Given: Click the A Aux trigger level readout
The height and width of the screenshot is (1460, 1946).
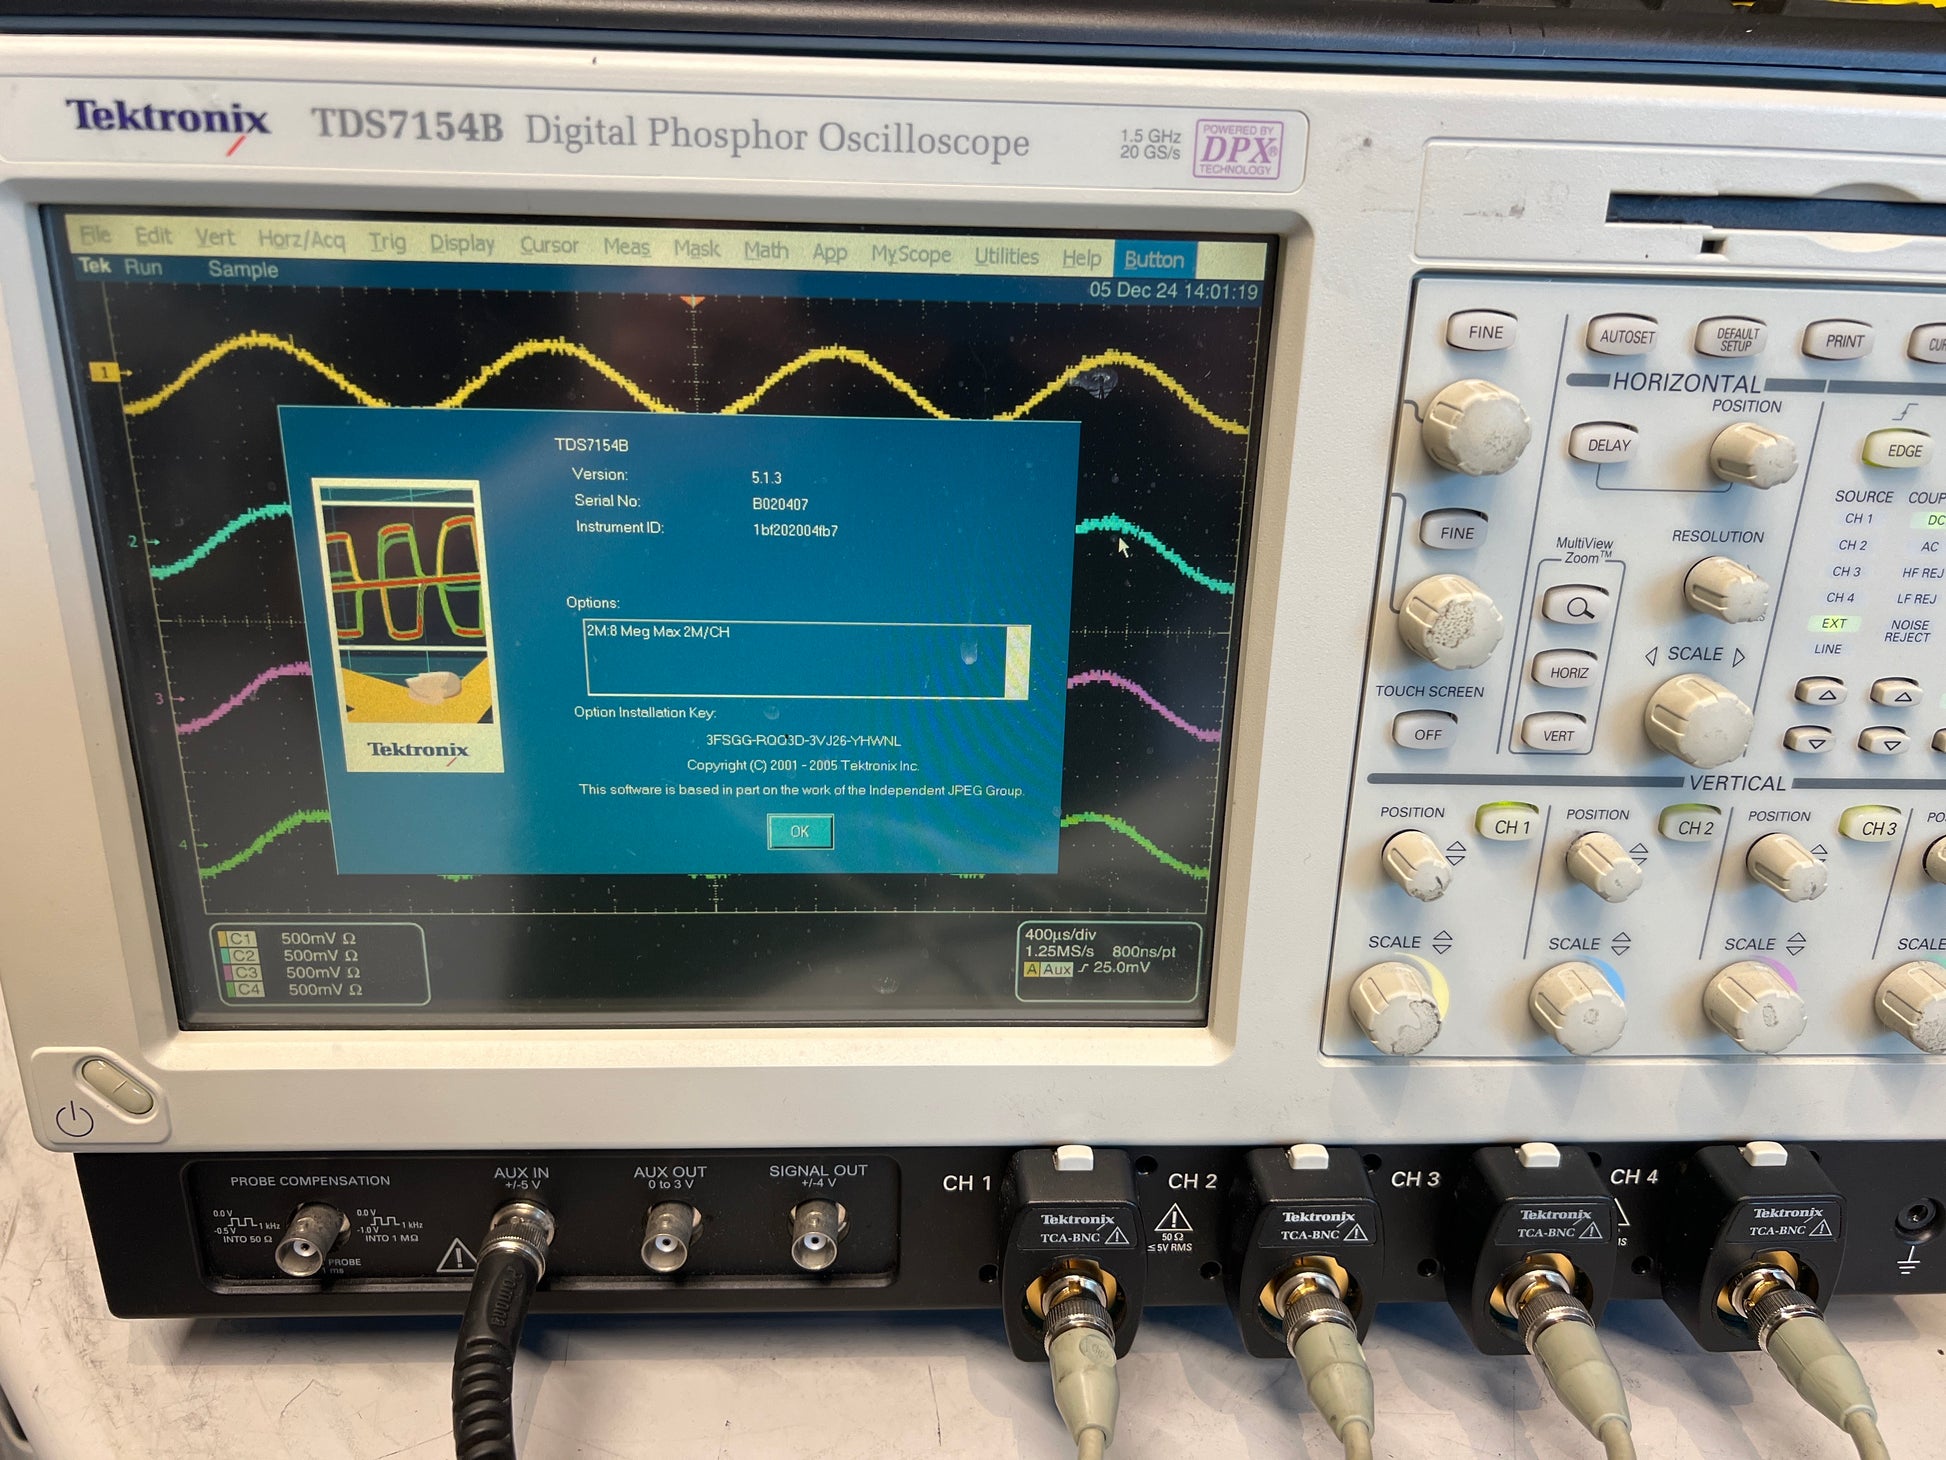Looking at the screenshot, I should 1087,969.
